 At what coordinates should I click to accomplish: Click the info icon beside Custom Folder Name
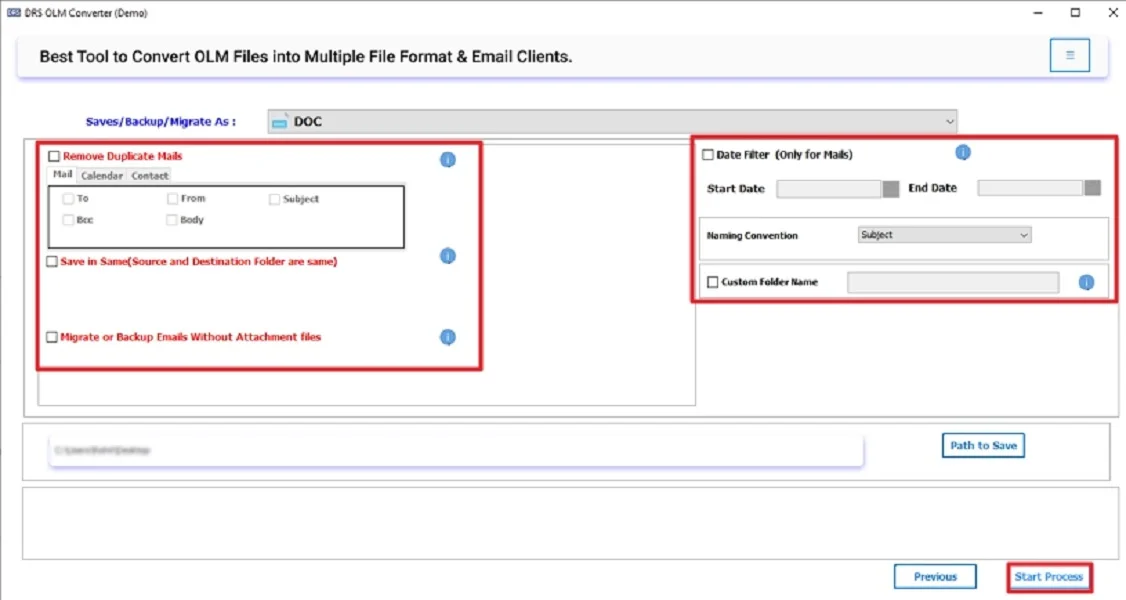[1085, 282]
